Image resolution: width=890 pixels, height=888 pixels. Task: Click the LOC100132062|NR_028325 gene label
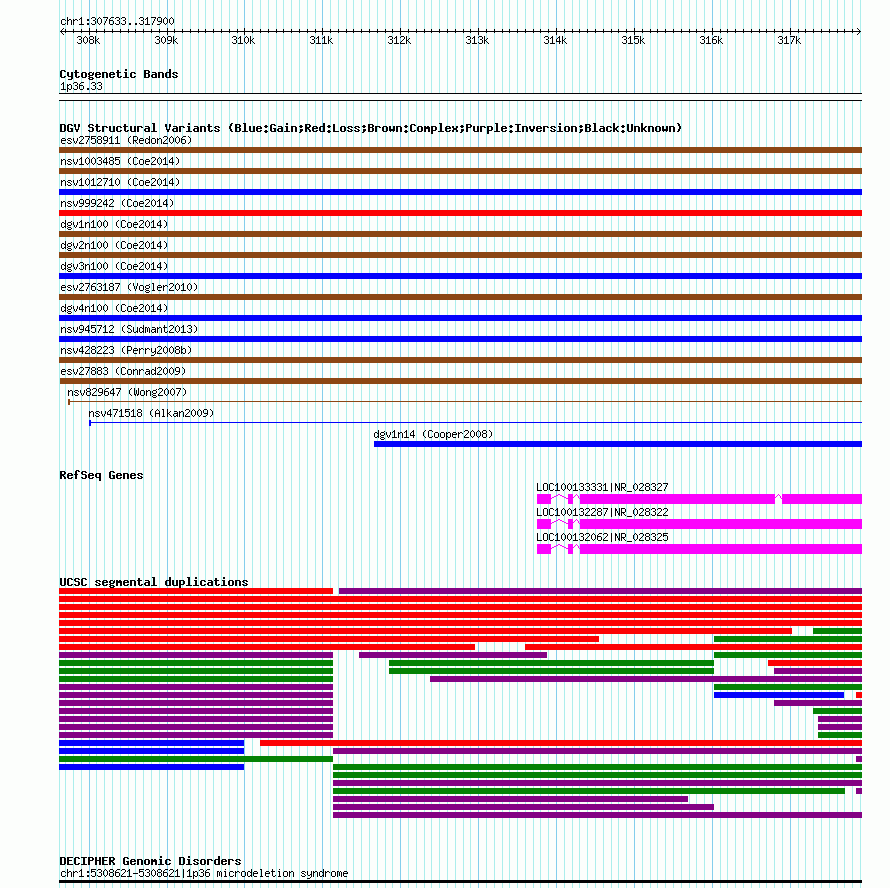click(x=602, y=537)
